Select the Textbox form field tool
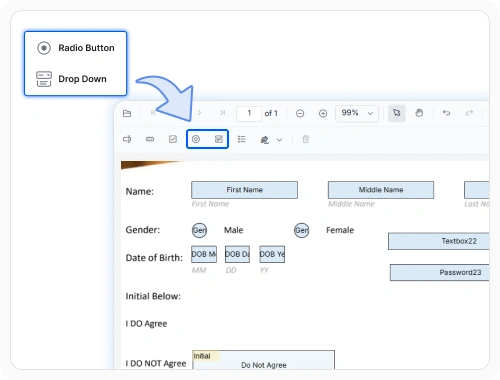 click(127, 139)
